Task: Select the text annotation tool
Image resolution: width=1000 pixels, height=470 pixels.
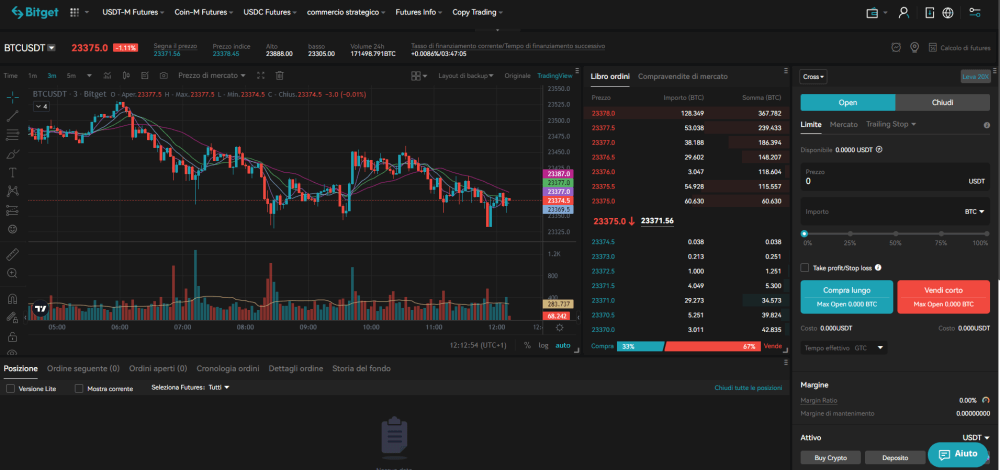Action: pos(12,172)
